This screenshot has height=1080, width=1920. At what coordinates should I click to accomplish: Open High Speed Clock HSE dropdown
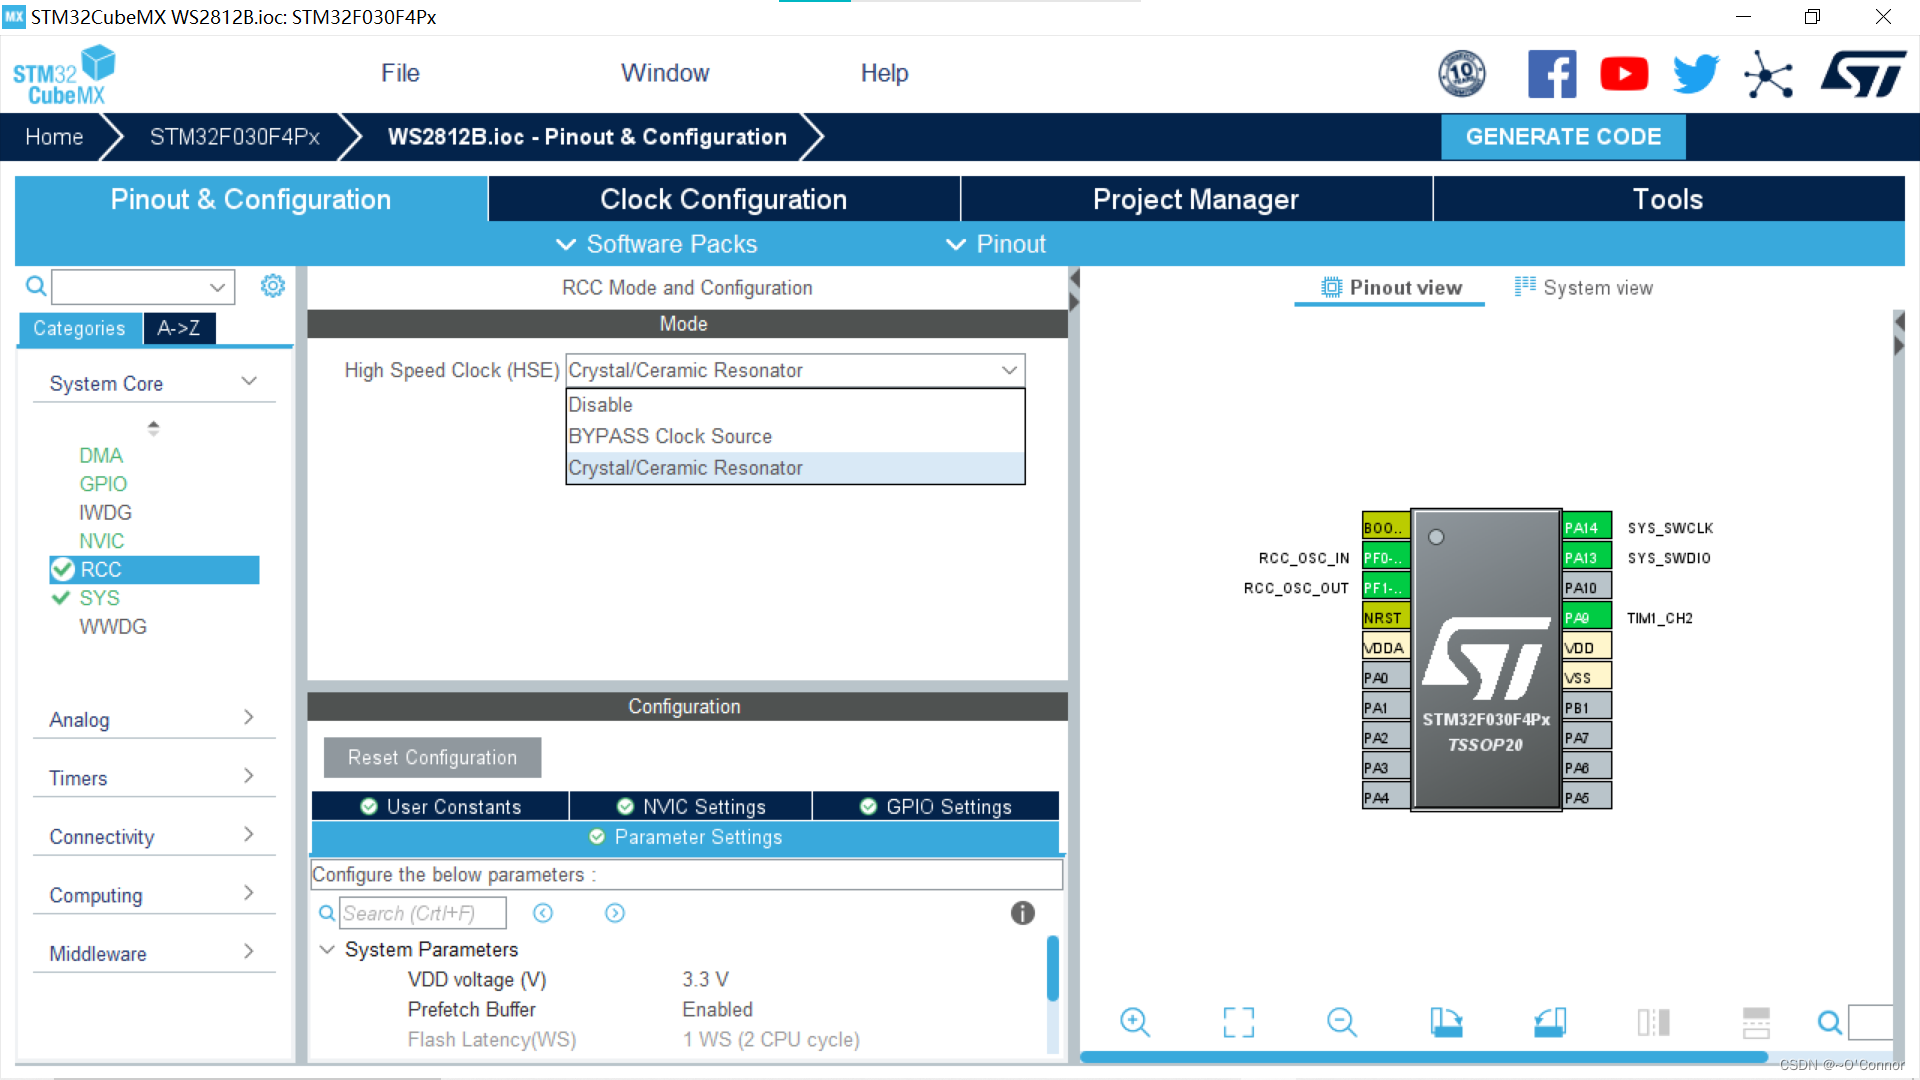point(795,370)
